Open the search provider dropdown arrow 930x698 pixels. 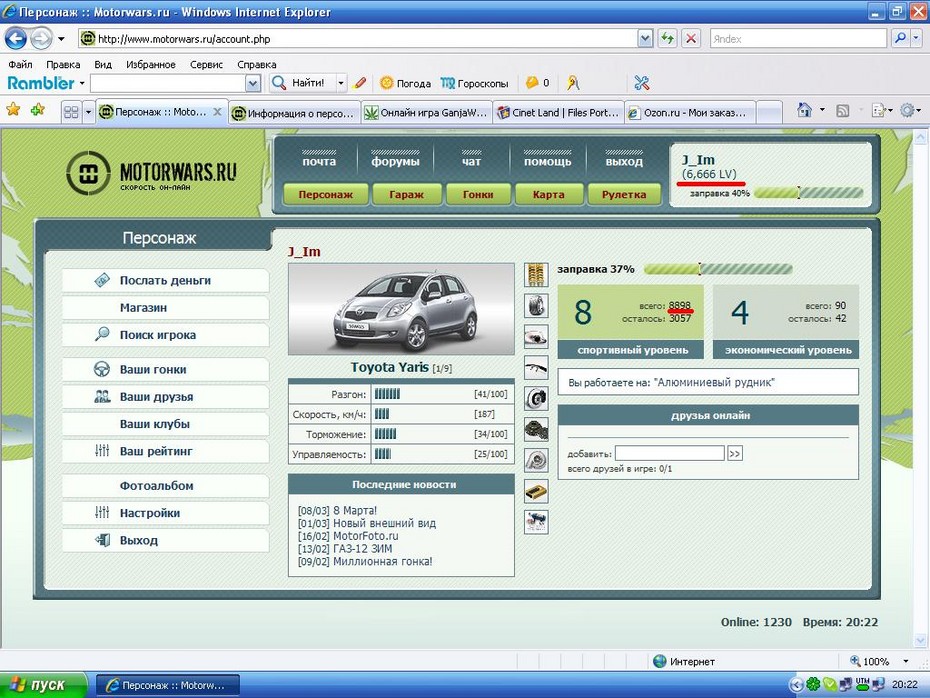pyautogui.click(x=916, y=39)
